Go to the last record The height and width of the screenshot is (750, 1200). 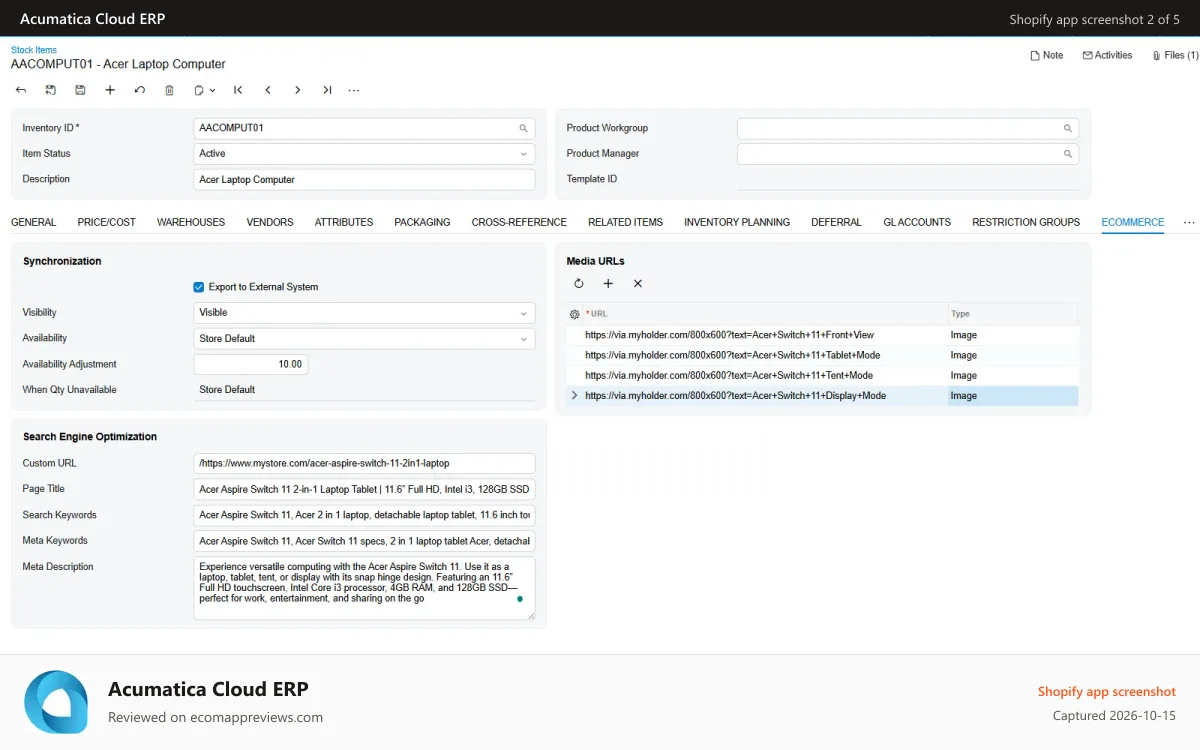point(327,90)
